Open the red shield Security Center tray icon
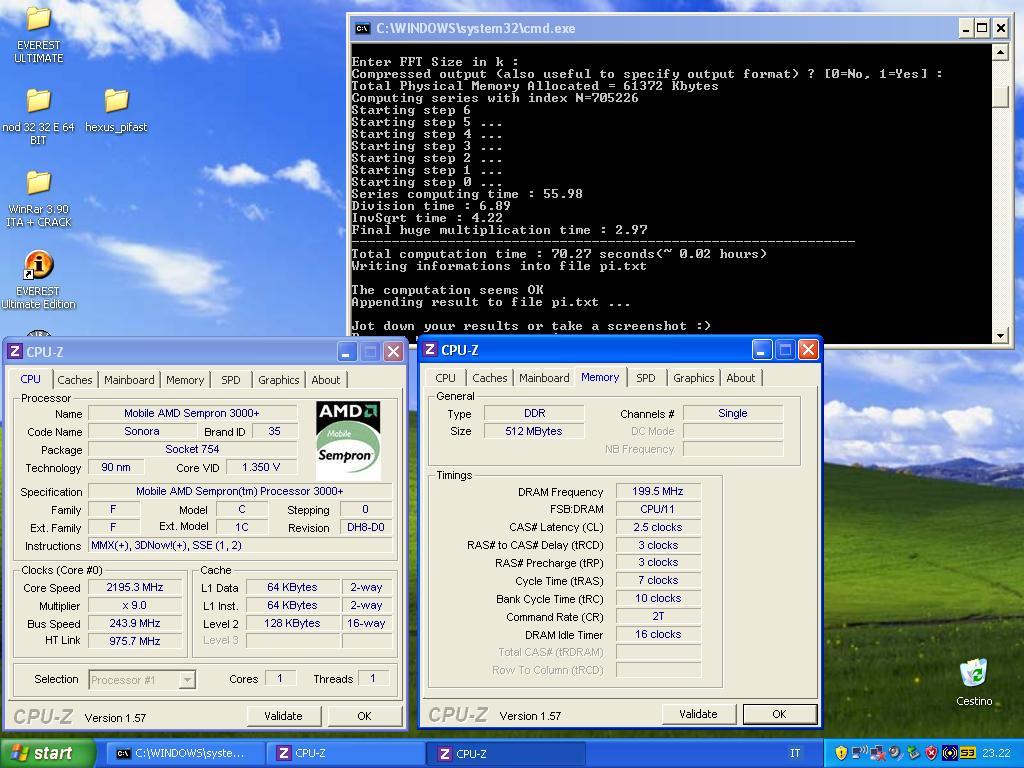Image resolution: width=1024 pixels, height=768 pixels. [931, 753]
